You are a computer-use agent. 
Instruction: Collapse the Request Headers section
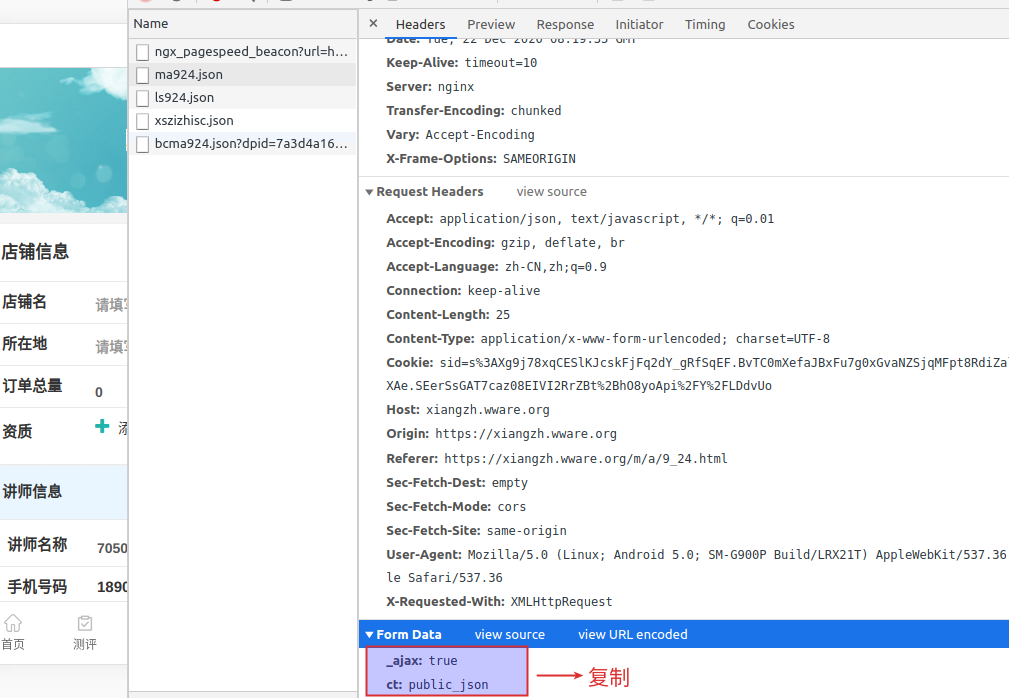369,192
